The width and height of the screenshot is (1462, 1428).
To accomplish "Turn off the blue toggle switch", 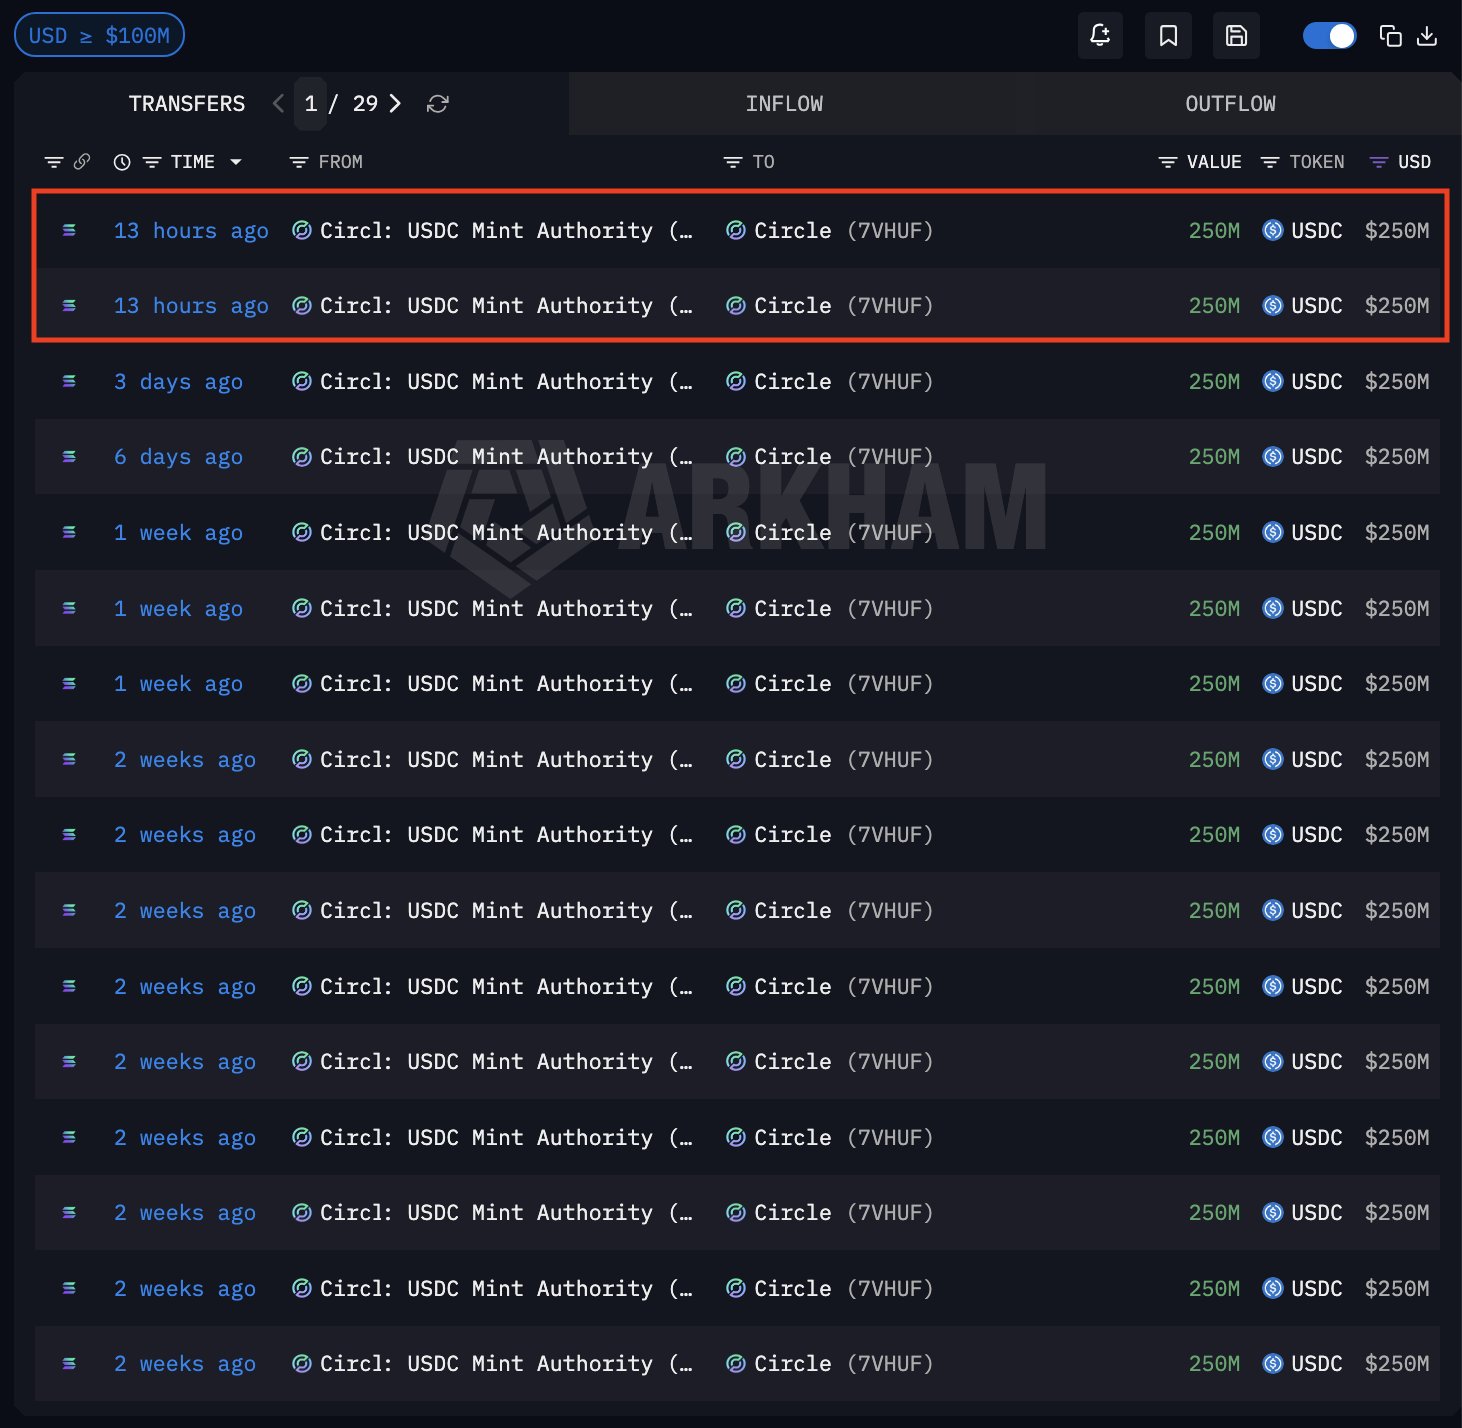I will (1329, 36).
